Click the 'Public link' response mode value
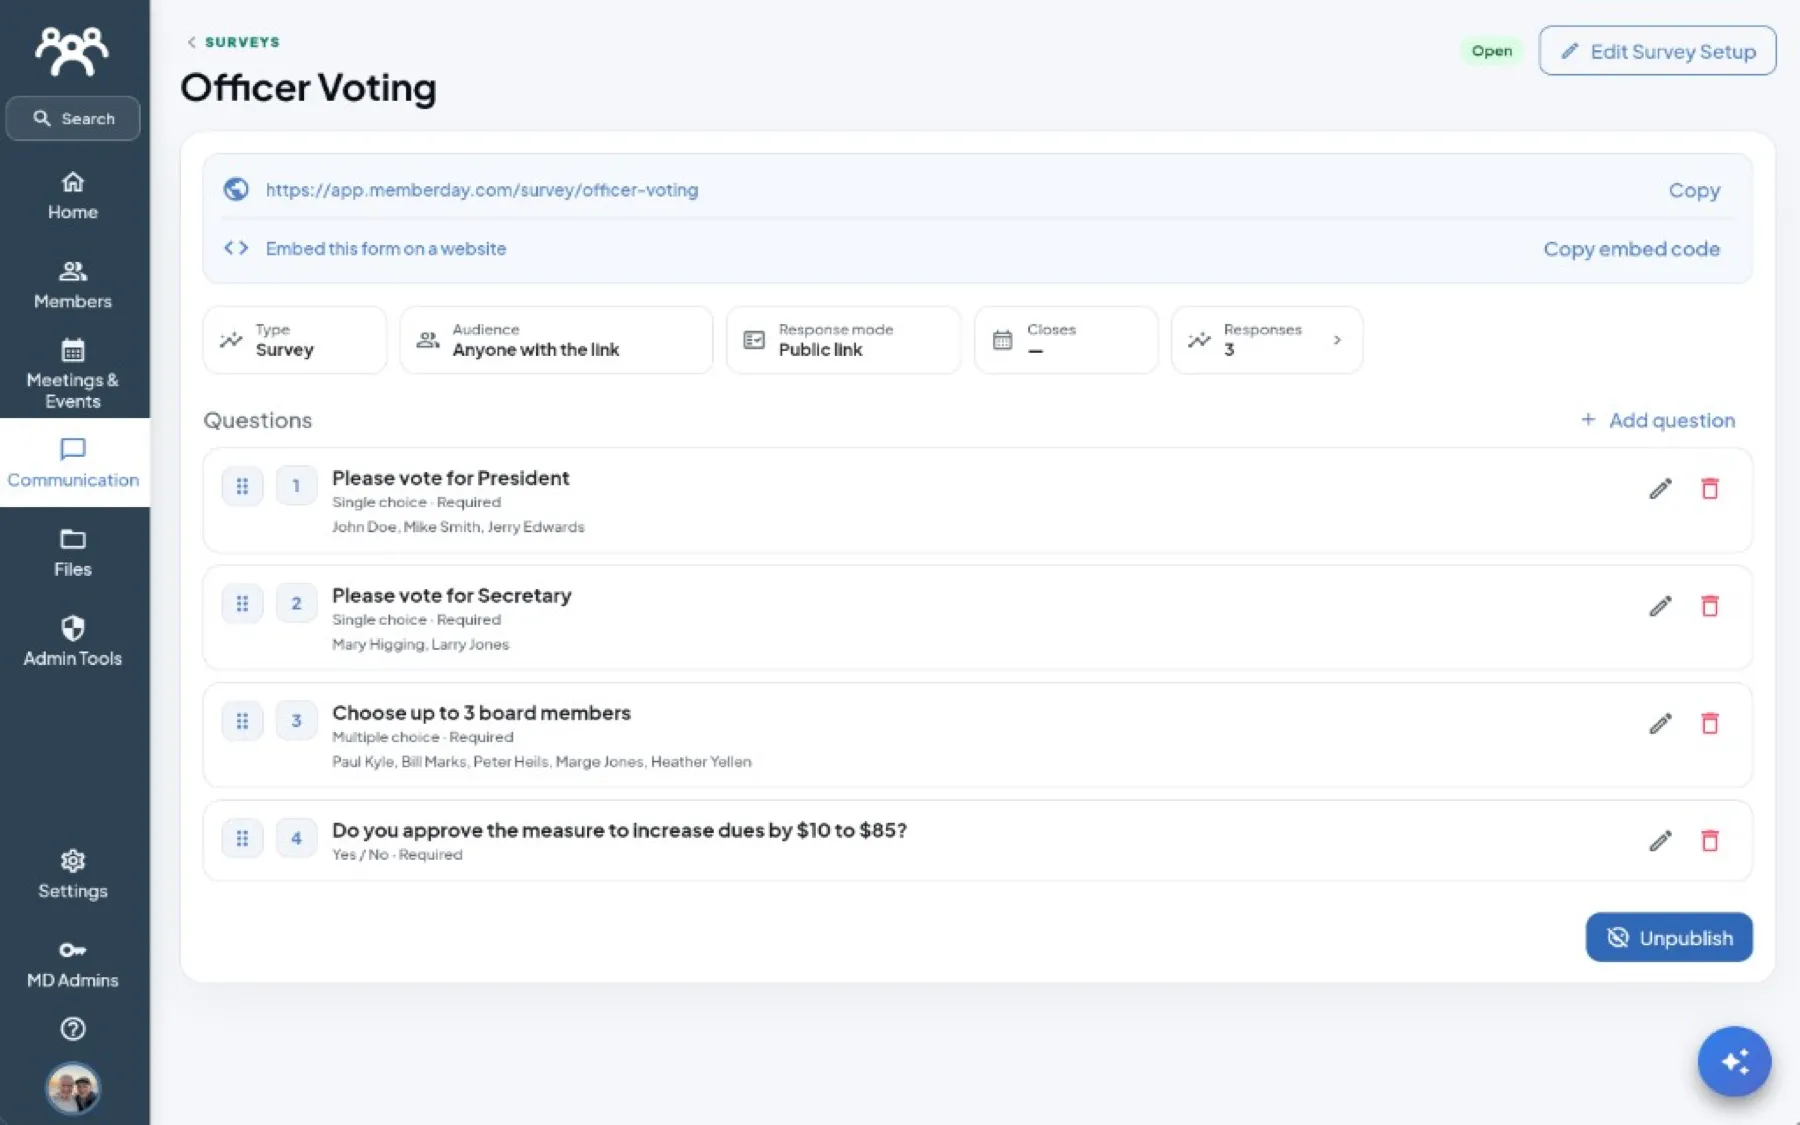The image size is (1800, 1125). click(820, 350)
